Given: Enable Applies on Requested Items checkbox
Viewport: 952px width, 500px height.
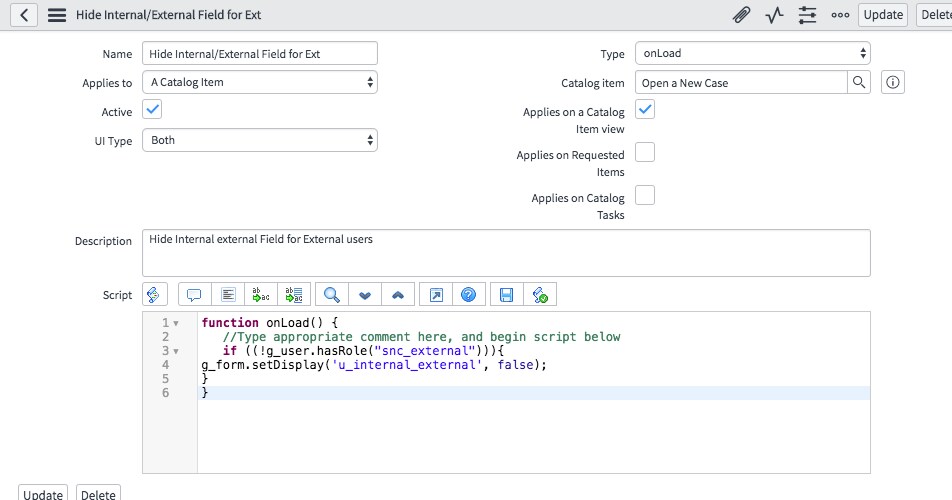Looking at the screenshot, I should pos(645,152).
